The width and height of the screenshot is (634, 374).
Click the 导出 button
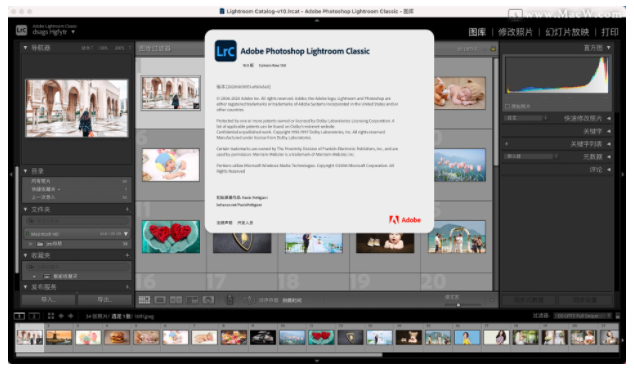pyautogui.click(x=104, y=300)
